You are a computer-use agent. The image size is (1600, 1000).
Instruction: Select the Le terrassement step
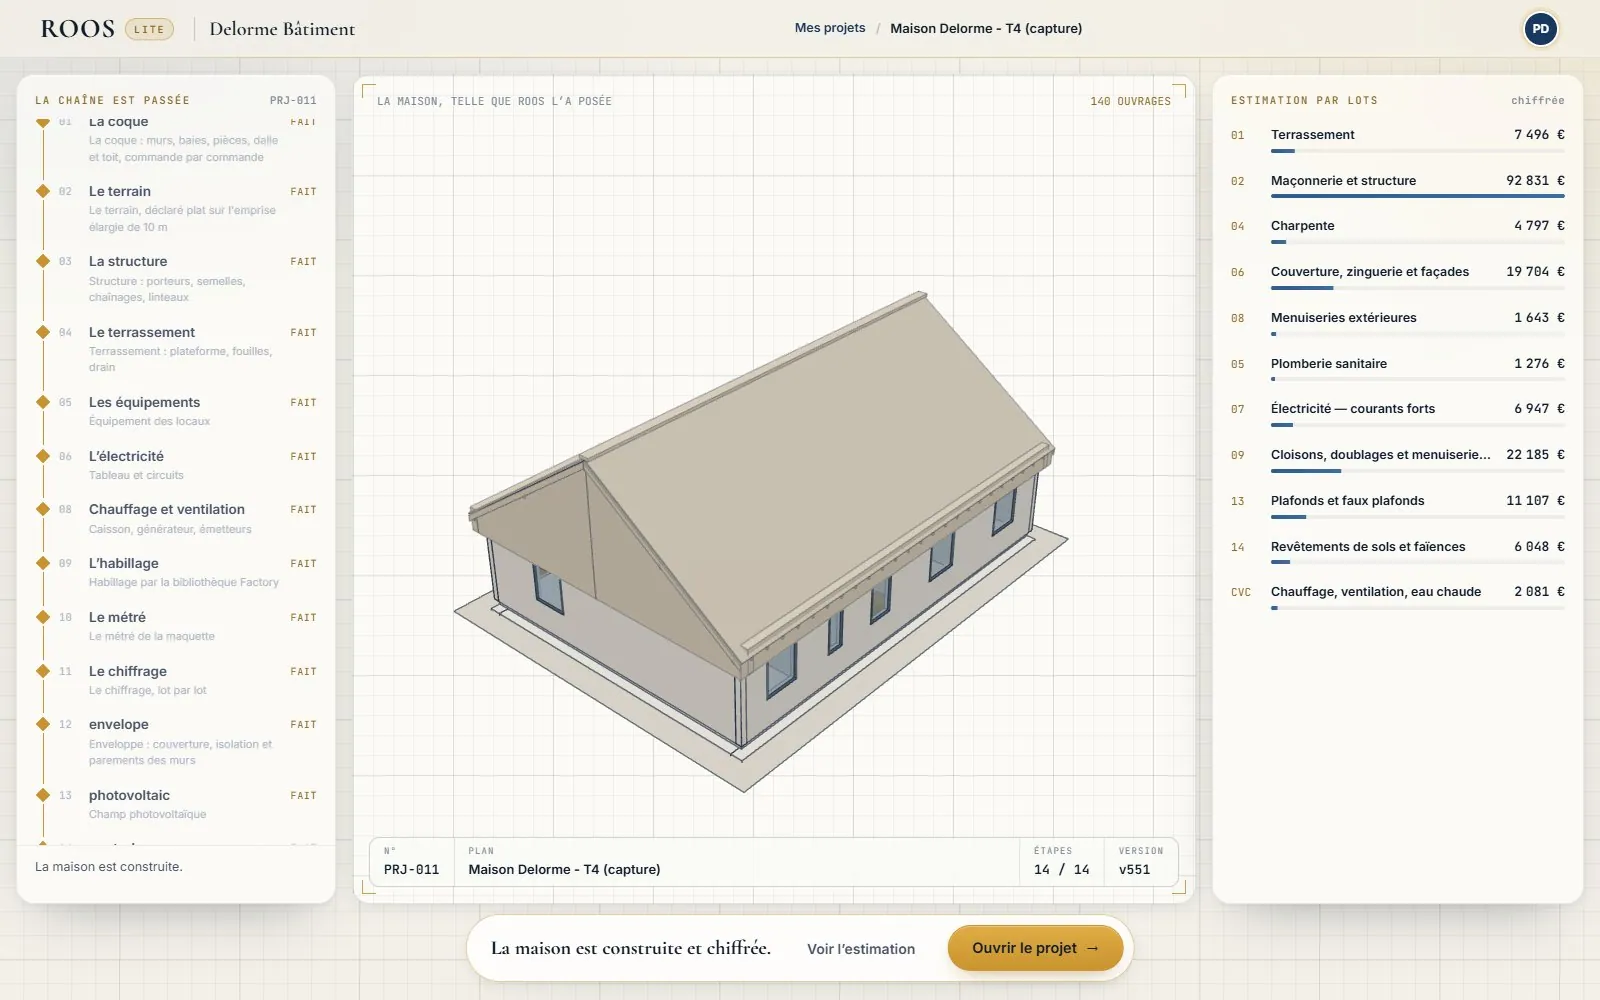click(176, 349)
